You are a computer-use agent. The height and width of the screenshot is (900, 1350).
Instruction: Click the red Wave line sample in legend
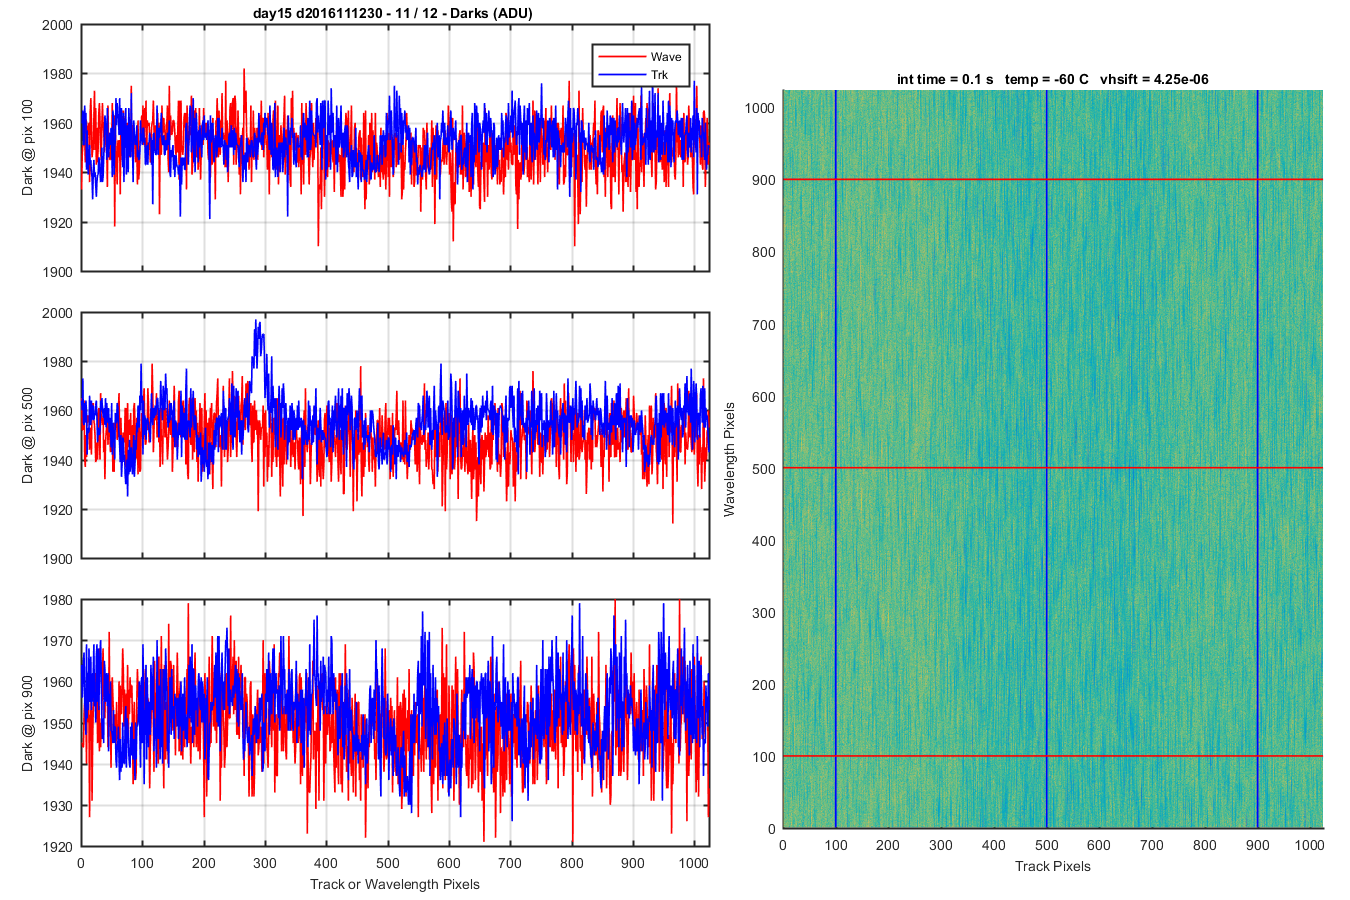click(x=620, y=57)
